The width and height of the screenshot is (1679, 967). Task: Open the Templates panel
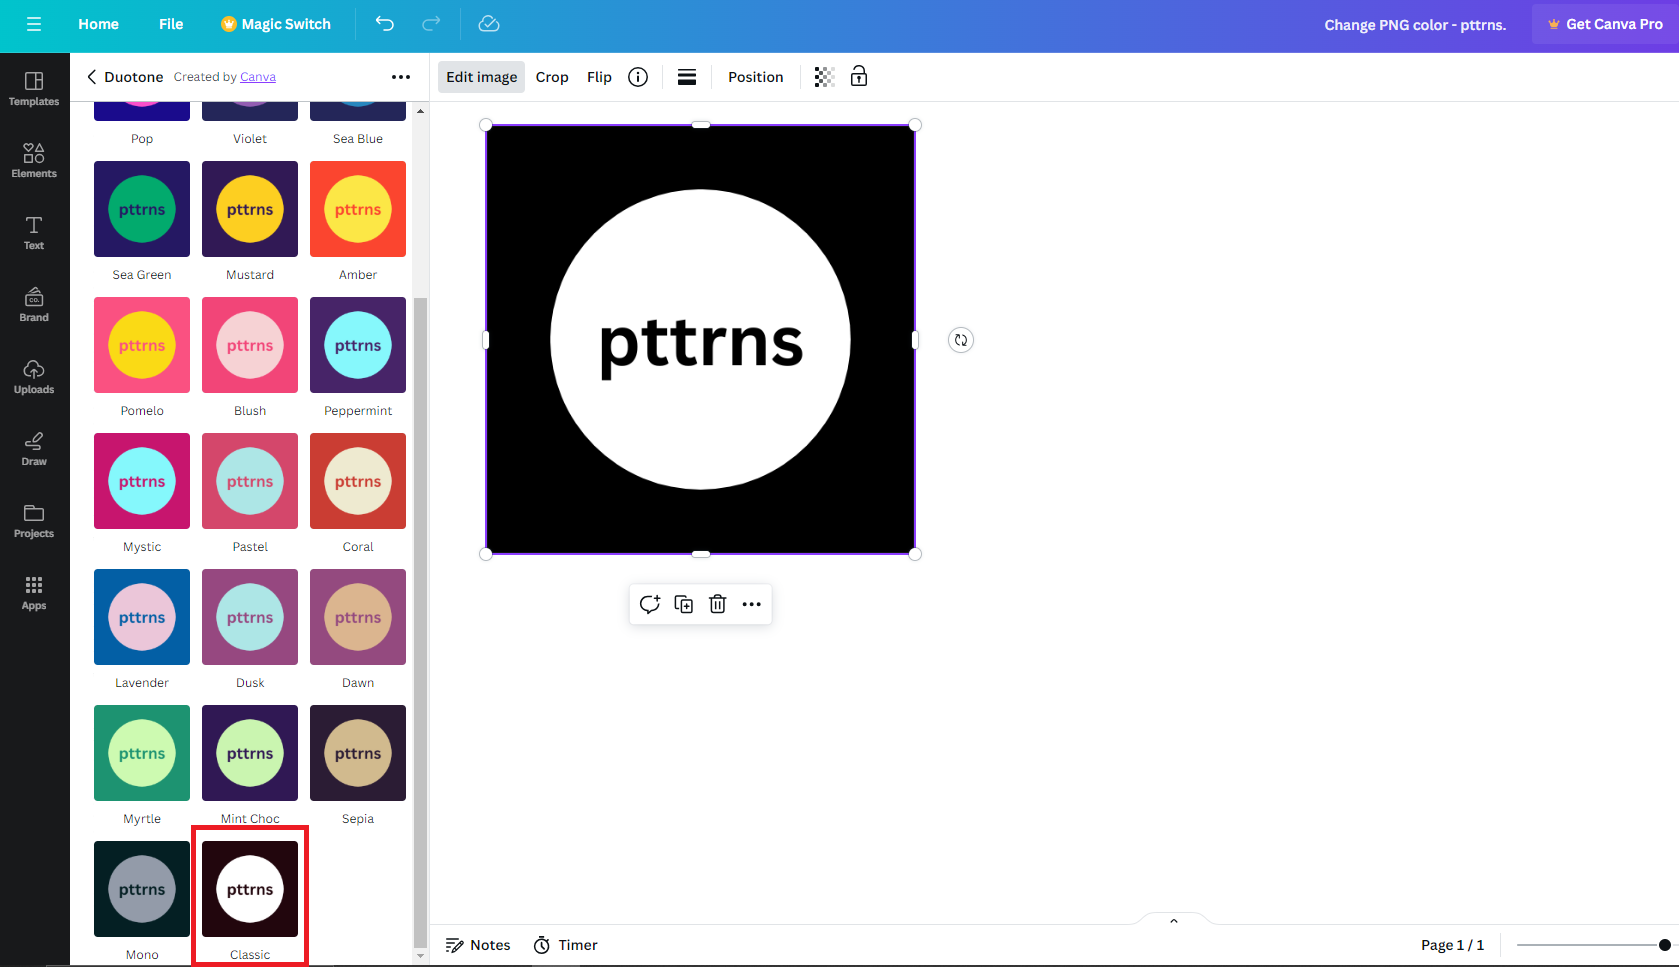(x=34, y=88)
